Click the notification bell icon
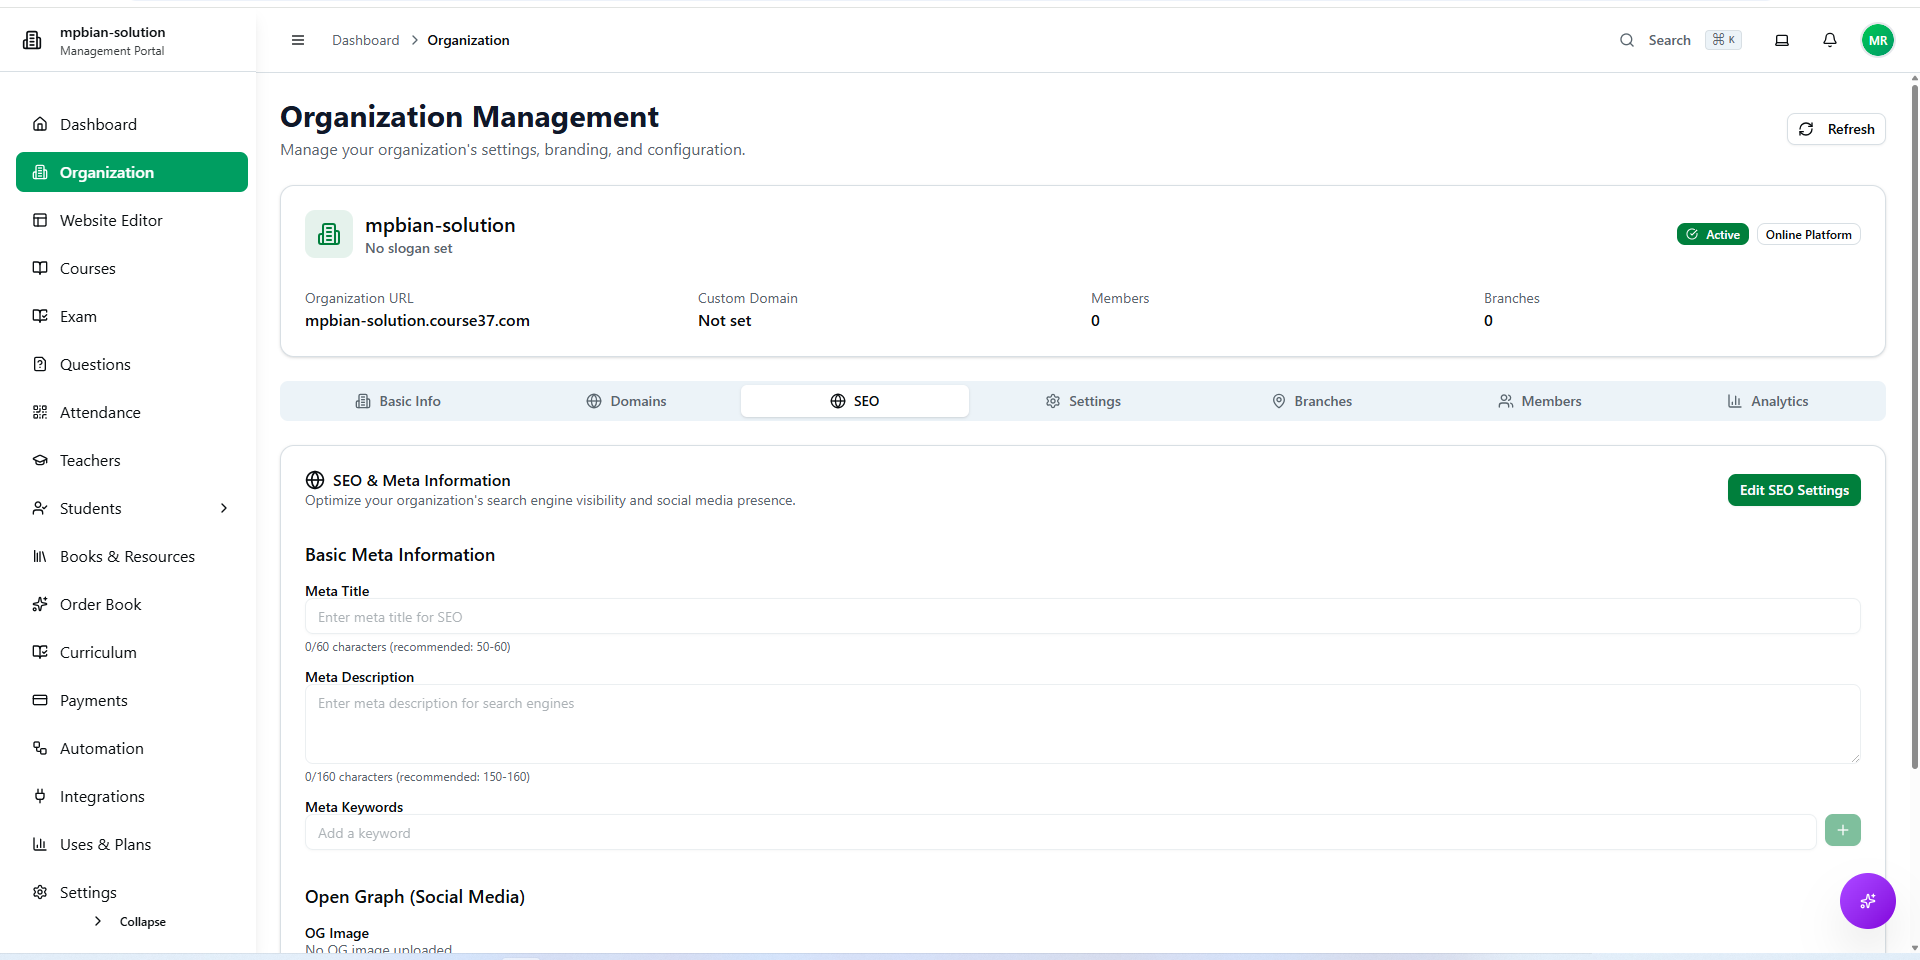Screen dimensions: 1920x960 (1829, 40)
